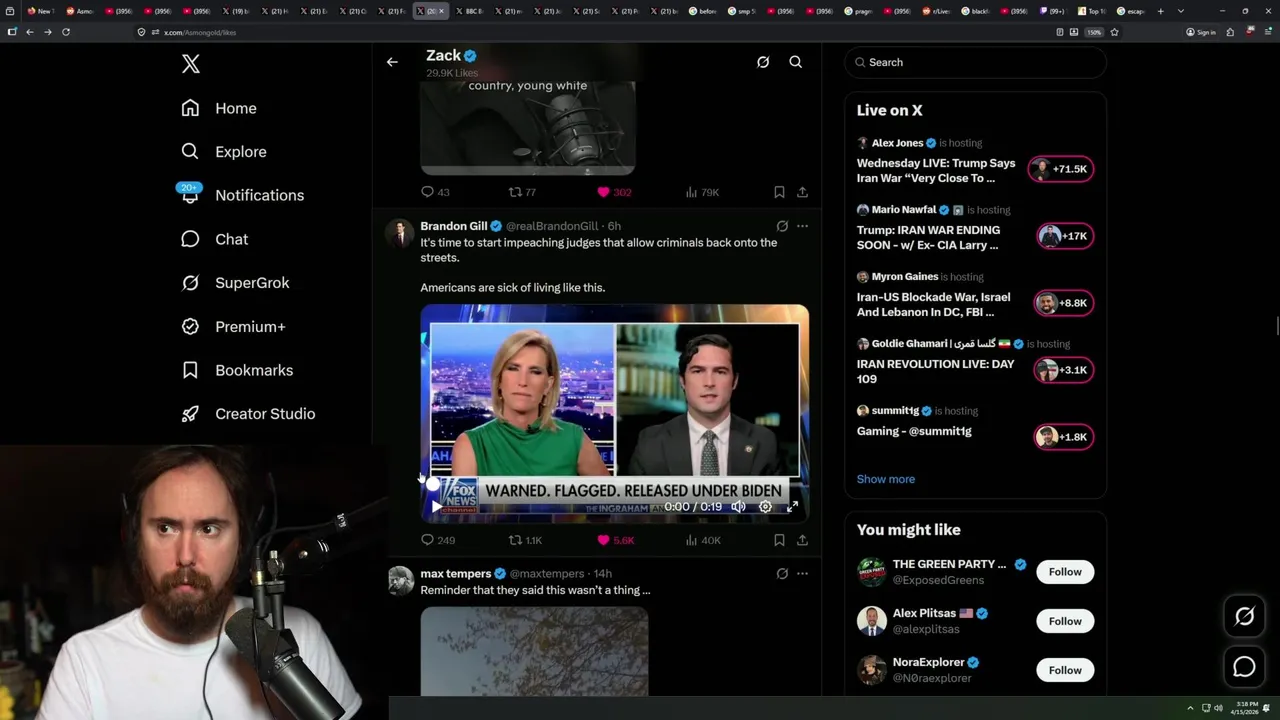Click the search icon in profile header
This screenshot has height=720, width=1280.
click(796, 62)
